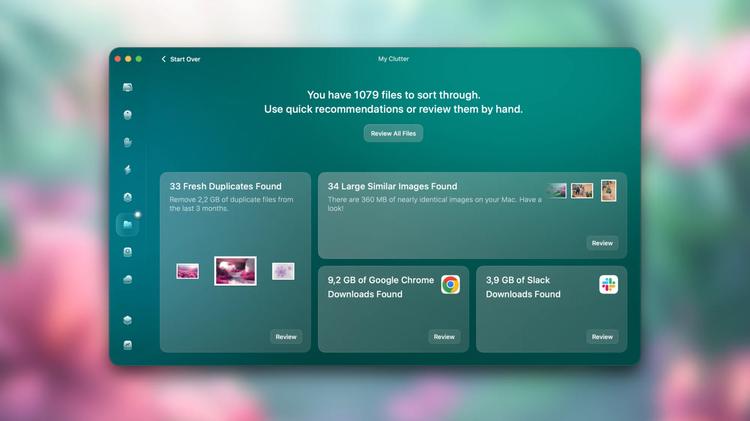This screenshot has width=750, height=421.
Task: Review the 34 Large Similar Images card
Action: pos(602,243)
